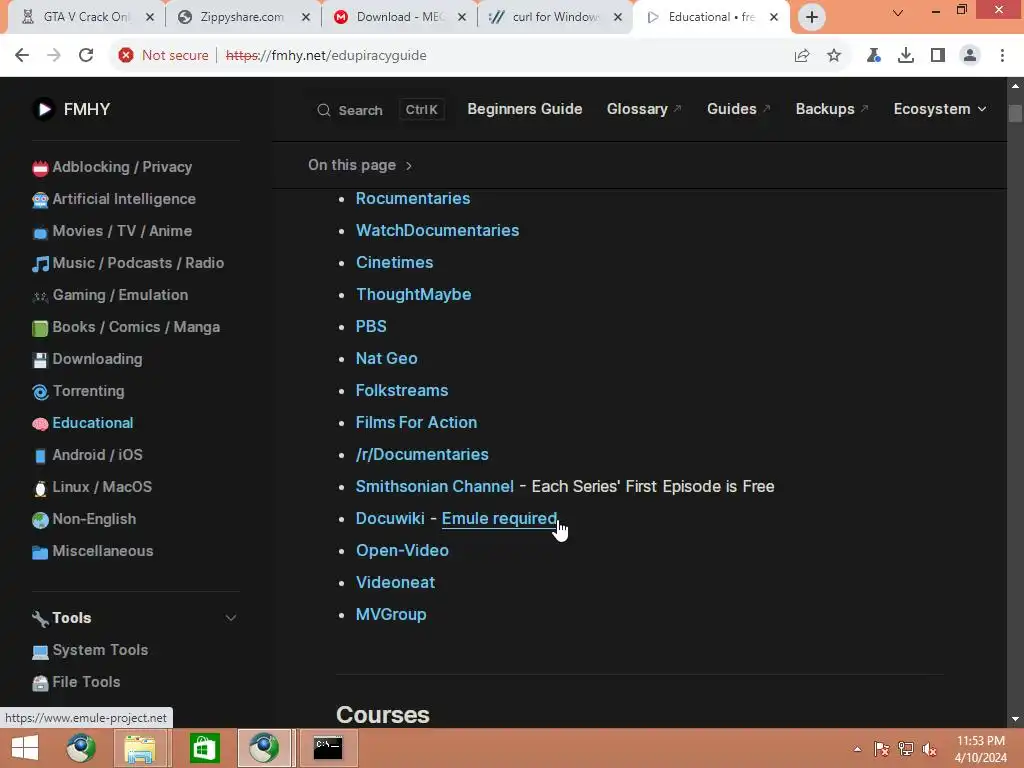Open the ThoughtMaybe link

(x=413, y=295)
